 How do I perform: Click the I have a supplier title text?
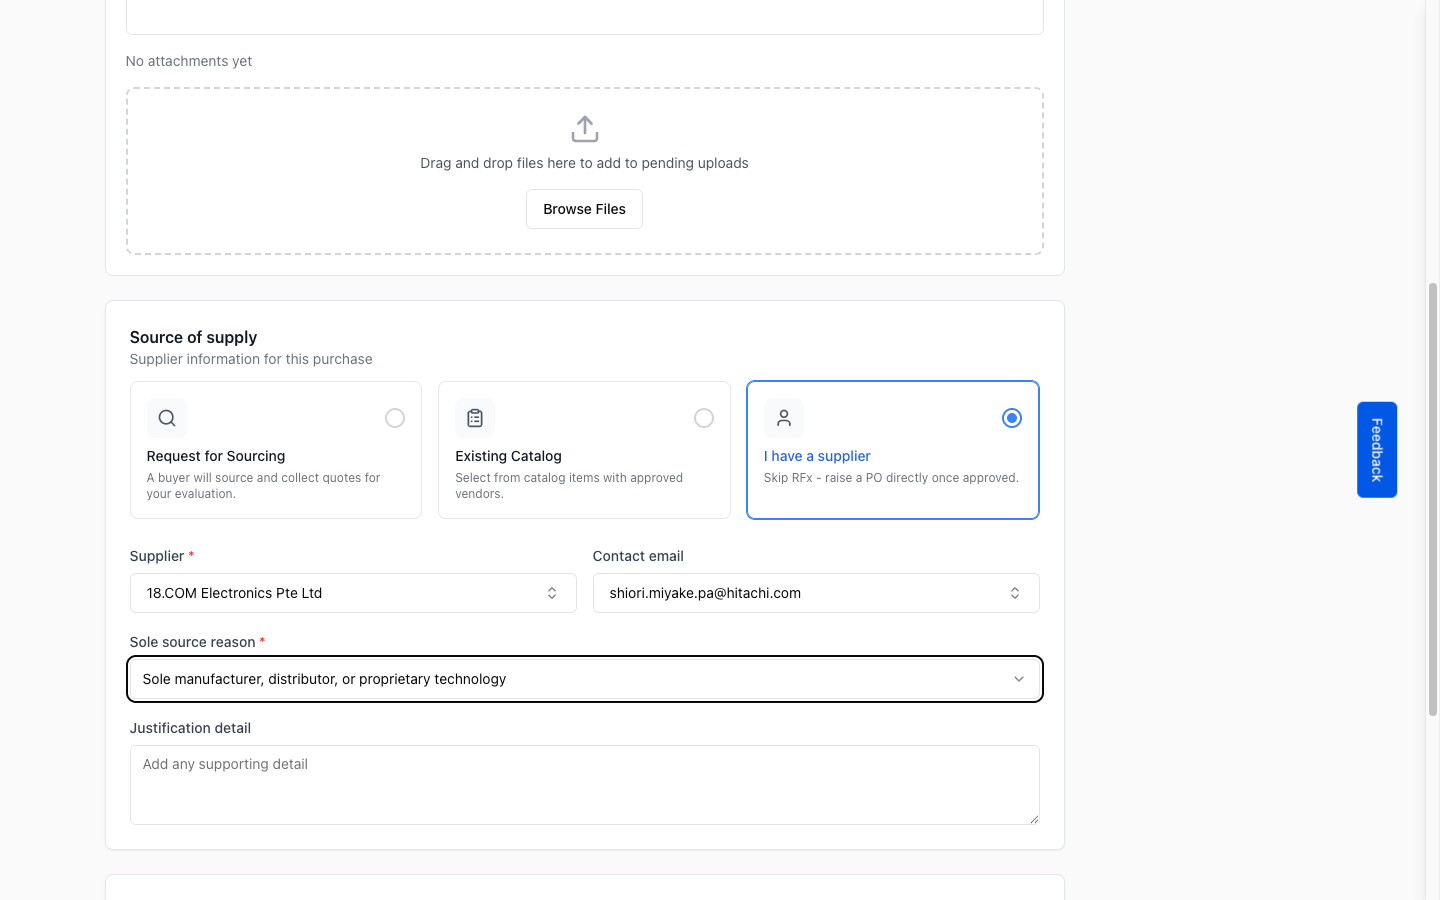(x=817, y=456)
